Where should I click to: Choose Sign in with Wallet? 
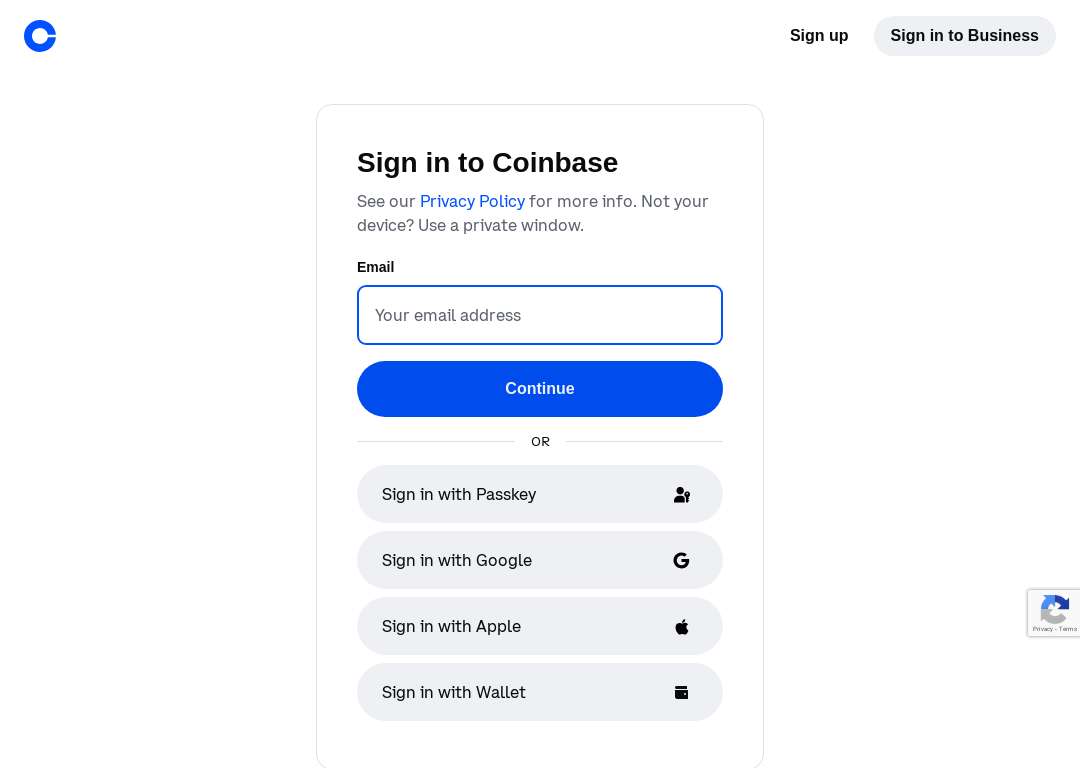[x=540, y=692]
